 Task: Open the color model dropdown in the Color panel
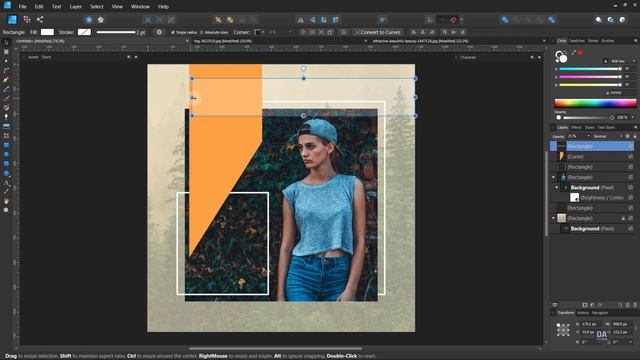[622, 61]
